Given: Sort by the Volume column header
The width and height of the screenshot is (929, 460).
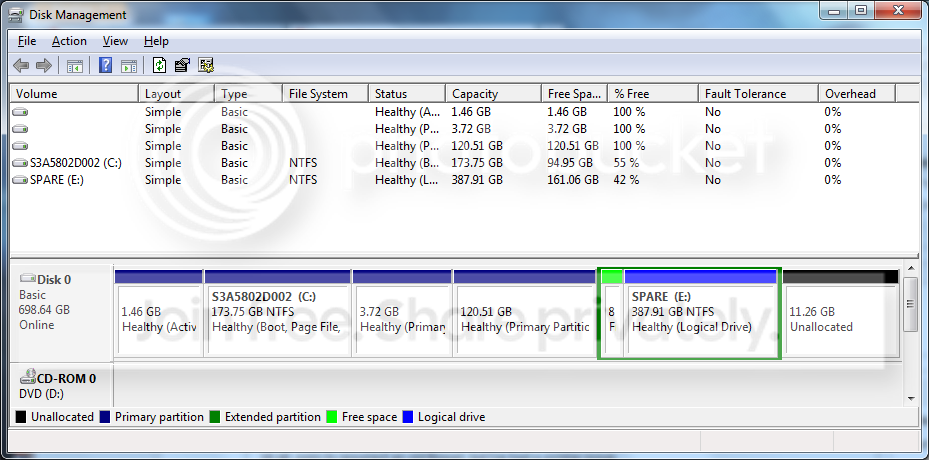Looking at the screenshot, I should point(75,94).
